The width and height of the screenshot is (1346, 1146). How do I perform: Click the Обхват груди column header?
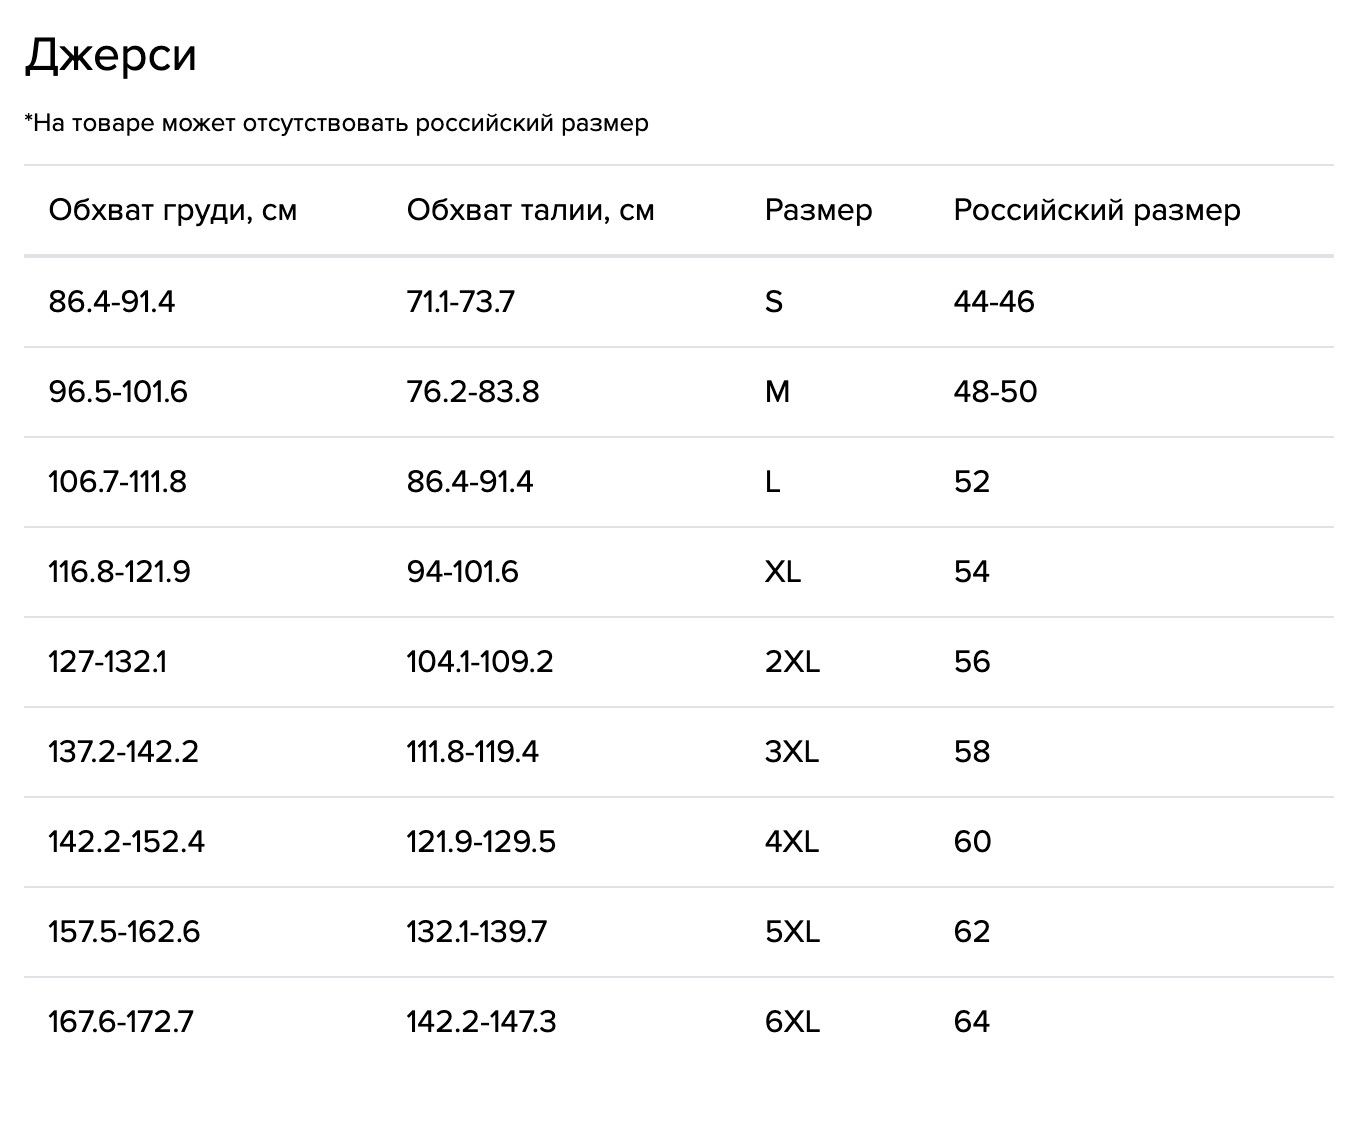[173, 210]
